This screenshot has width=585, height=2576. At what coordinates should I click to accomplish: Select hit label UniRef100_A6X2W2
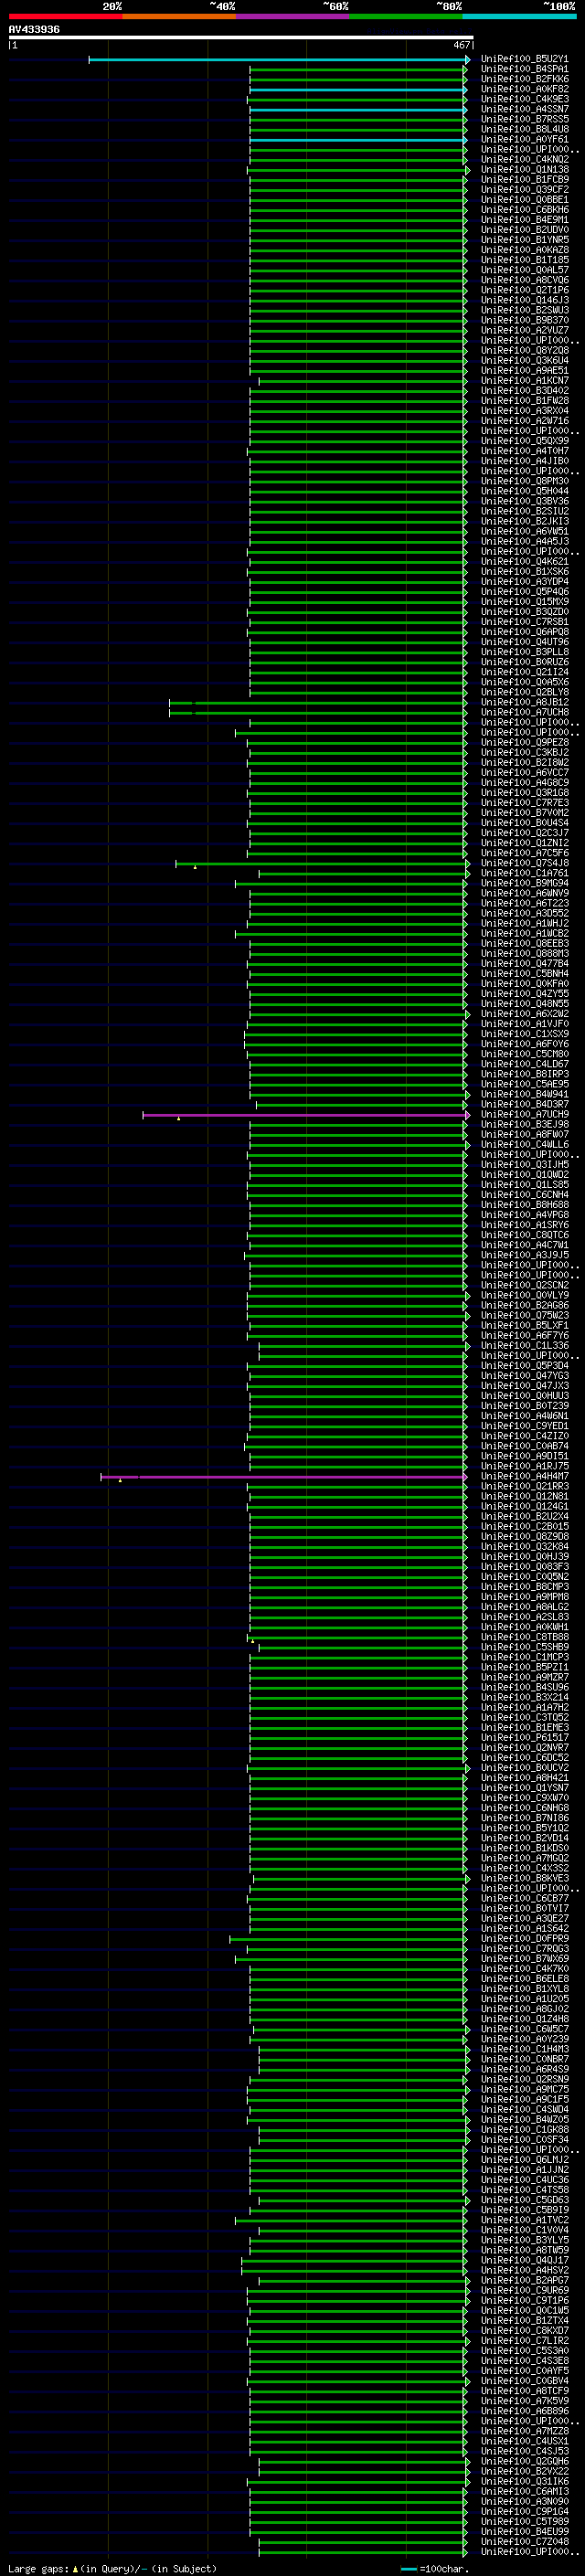[x=525, y=1015]
